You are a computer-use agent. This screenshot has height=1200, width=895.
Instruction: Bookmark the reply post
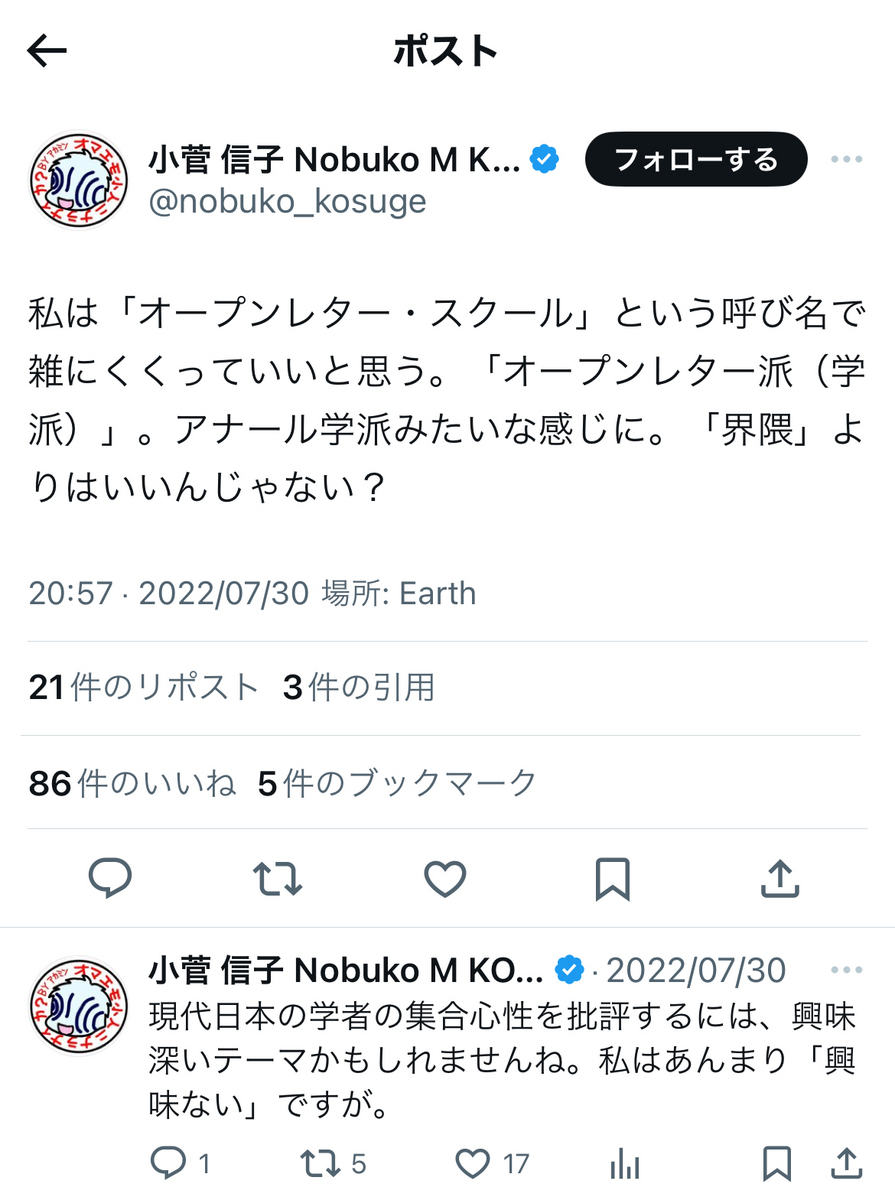(776, 1163)
